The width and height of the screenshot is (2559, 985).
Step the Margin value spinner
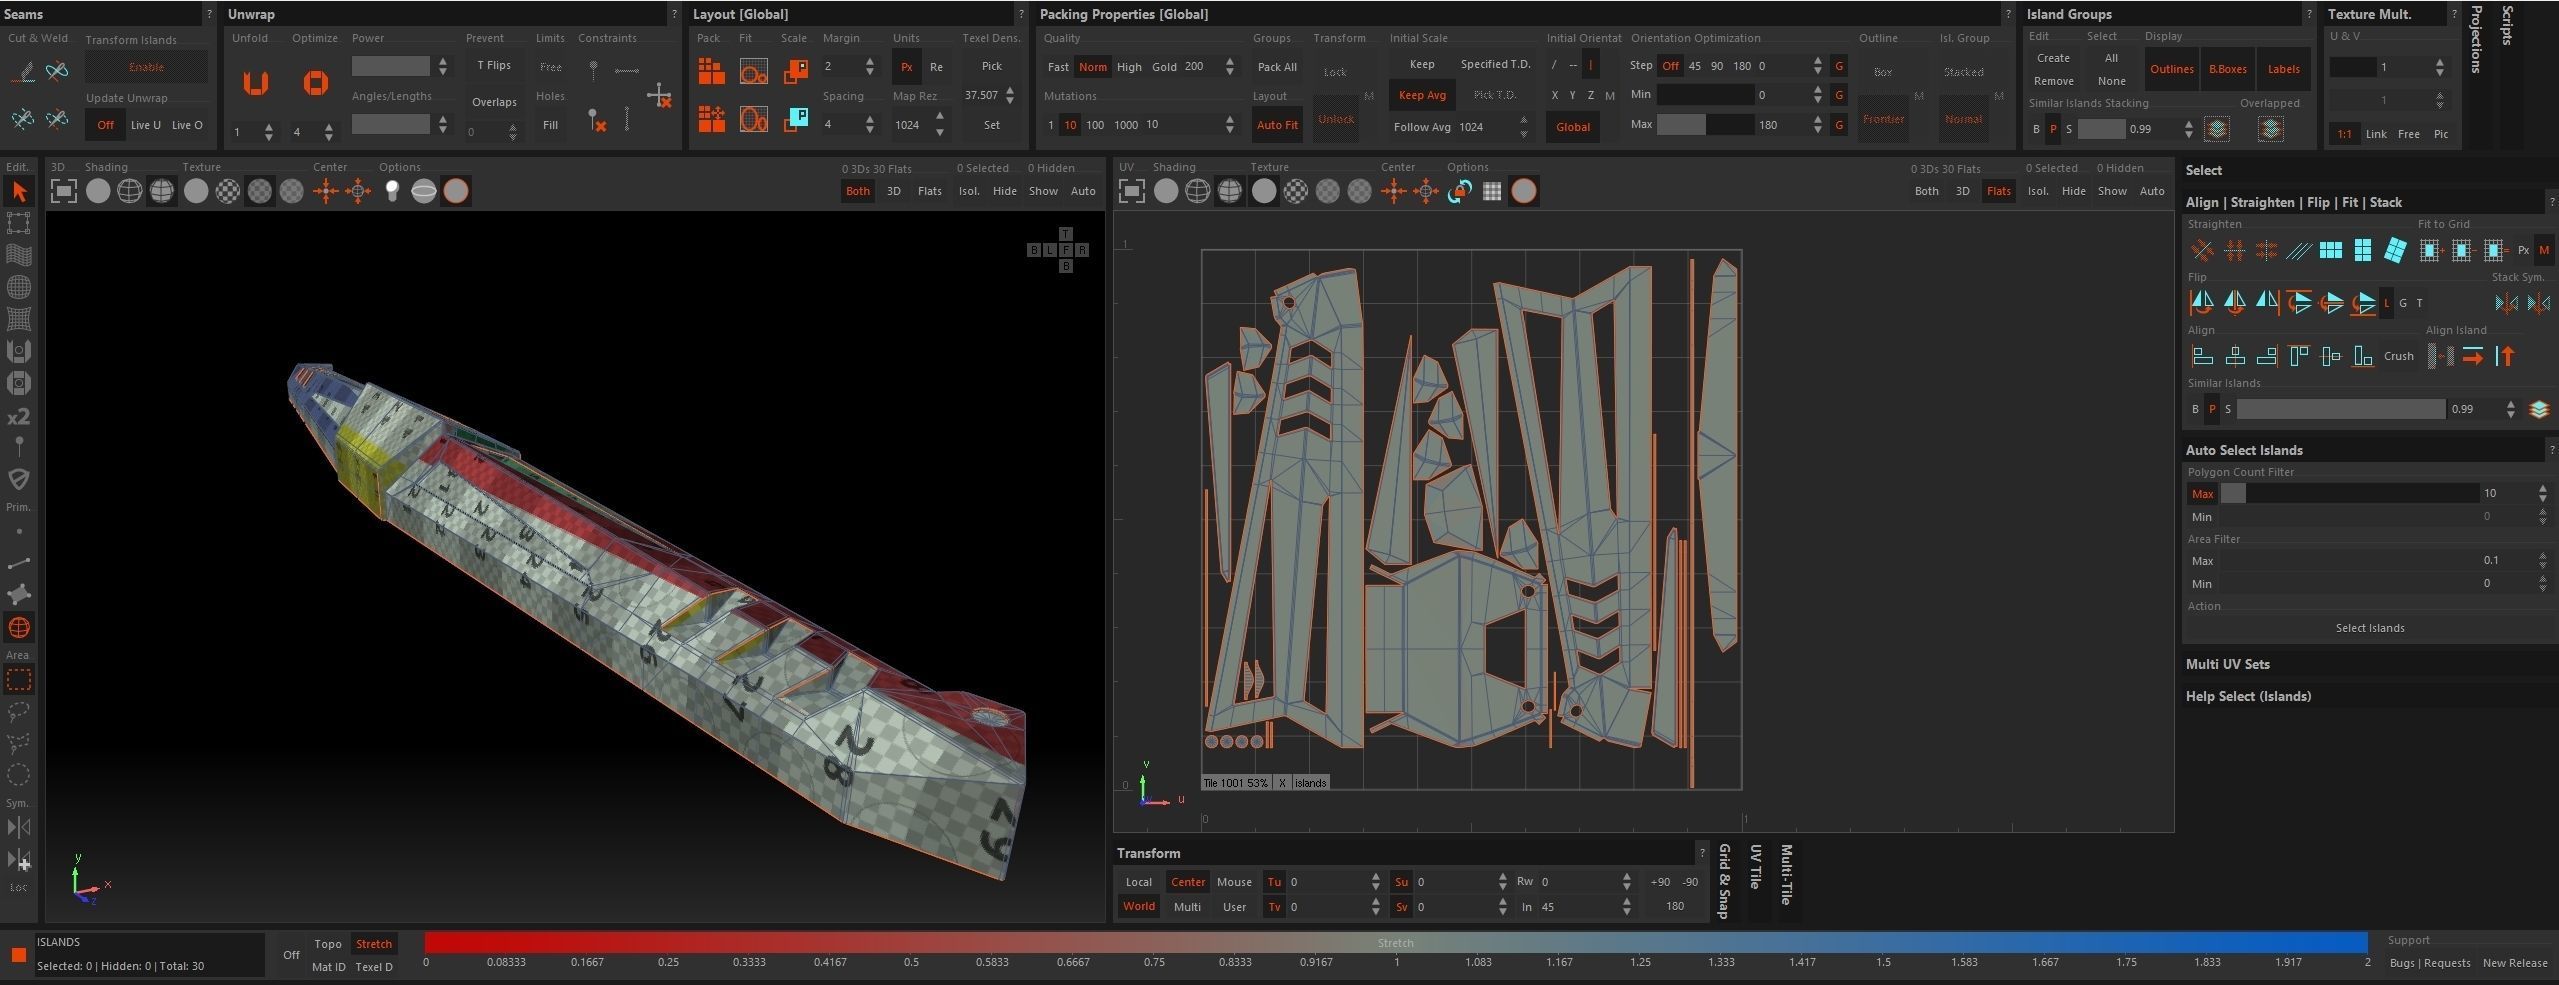tap(869, 66)
